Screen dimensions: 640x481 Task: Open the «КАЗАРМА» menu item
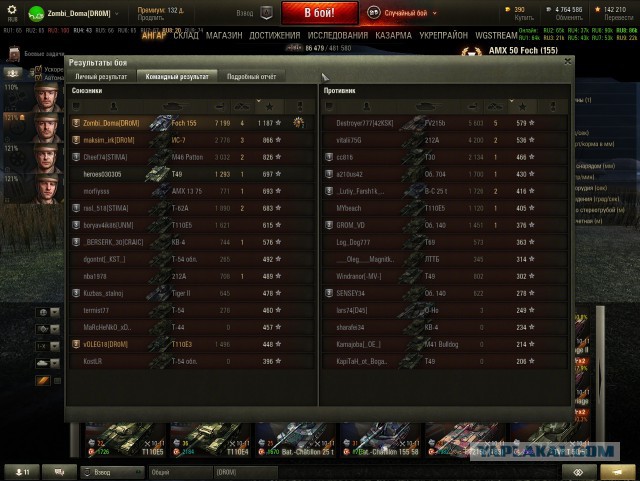[x=393, y=36]
